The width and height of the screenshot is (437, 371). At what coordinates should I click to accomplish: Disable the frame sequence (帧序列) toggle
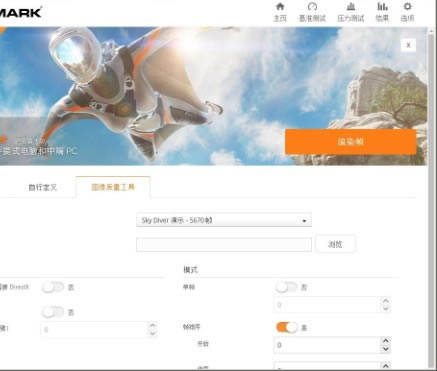[287, 327]
